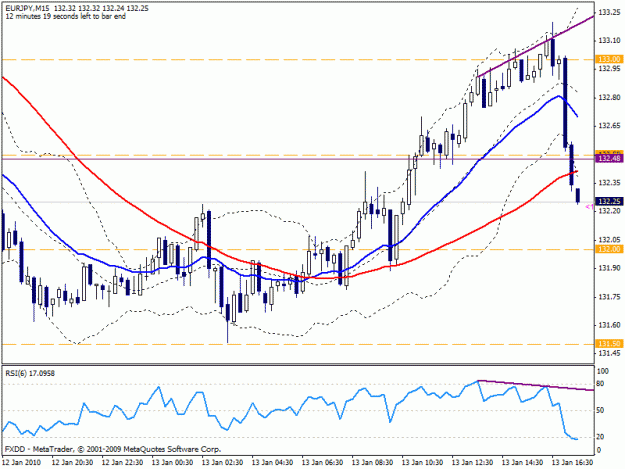Click the latest candlestick near 132.25
Screen dimensions: 625x469
578,196
